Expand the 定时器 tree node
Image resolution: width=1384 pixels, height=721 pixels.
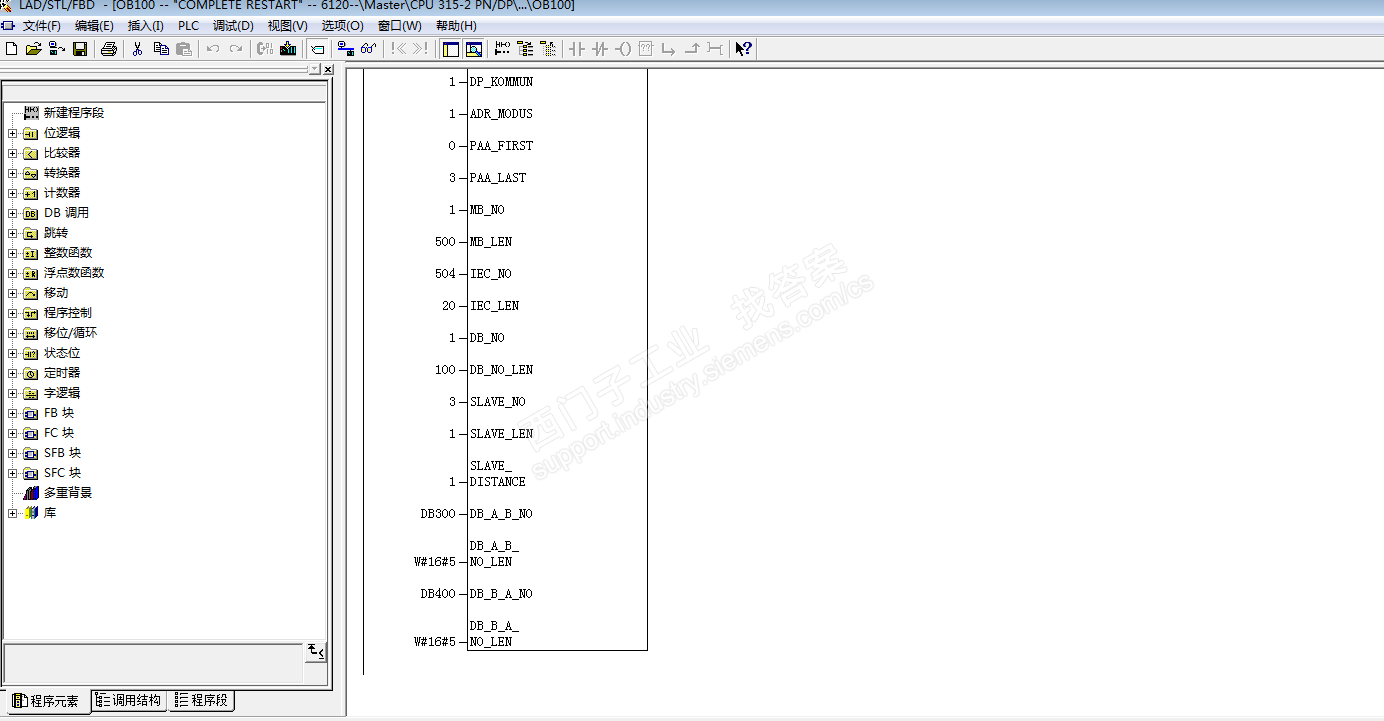[12, 373]
